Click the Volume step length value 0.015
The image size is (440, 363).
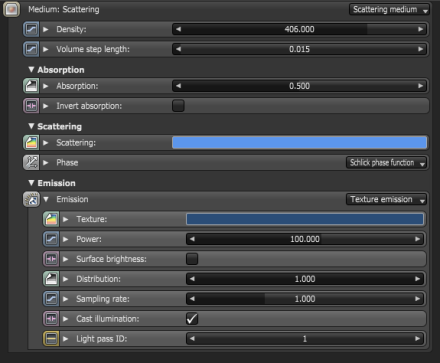(x=299, y=49)
